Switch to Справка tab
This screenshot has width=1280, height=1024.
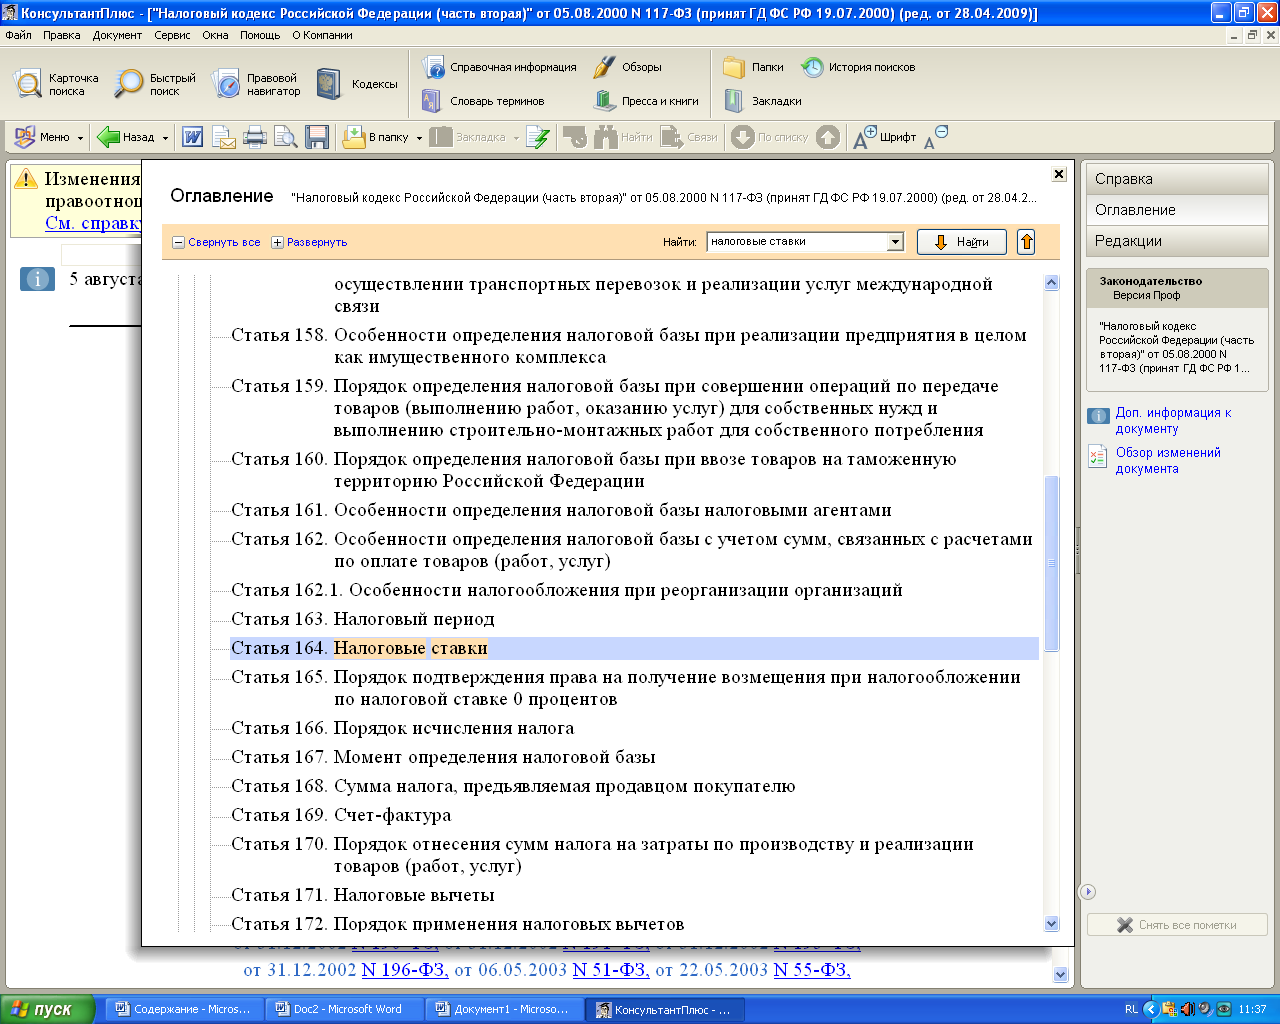[x=1177, y=179]
